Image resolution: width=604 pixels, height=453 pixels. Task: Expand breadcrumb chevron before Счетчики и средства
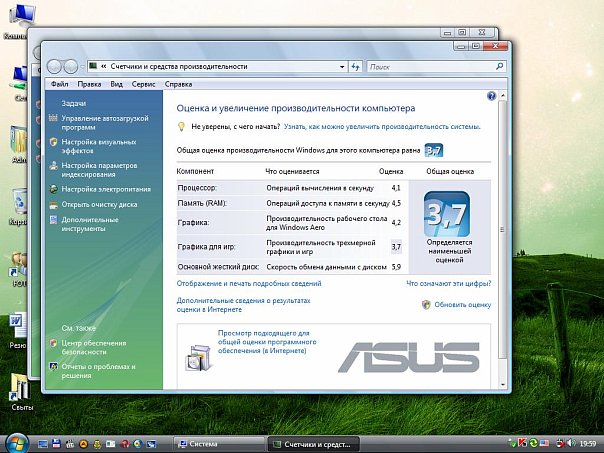(x=103, y=66)
